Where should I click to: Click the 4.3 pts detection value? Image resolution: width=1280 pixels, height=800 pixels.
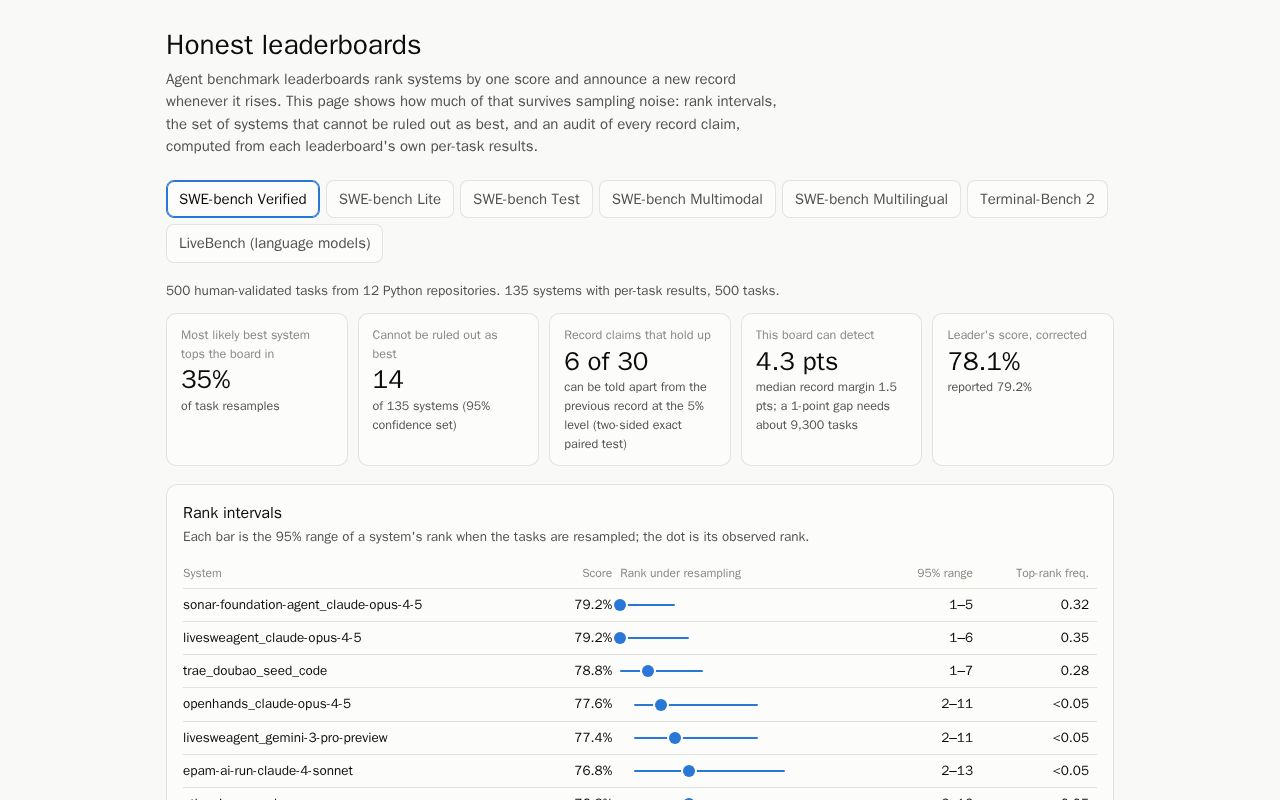(x=797, y=361)
